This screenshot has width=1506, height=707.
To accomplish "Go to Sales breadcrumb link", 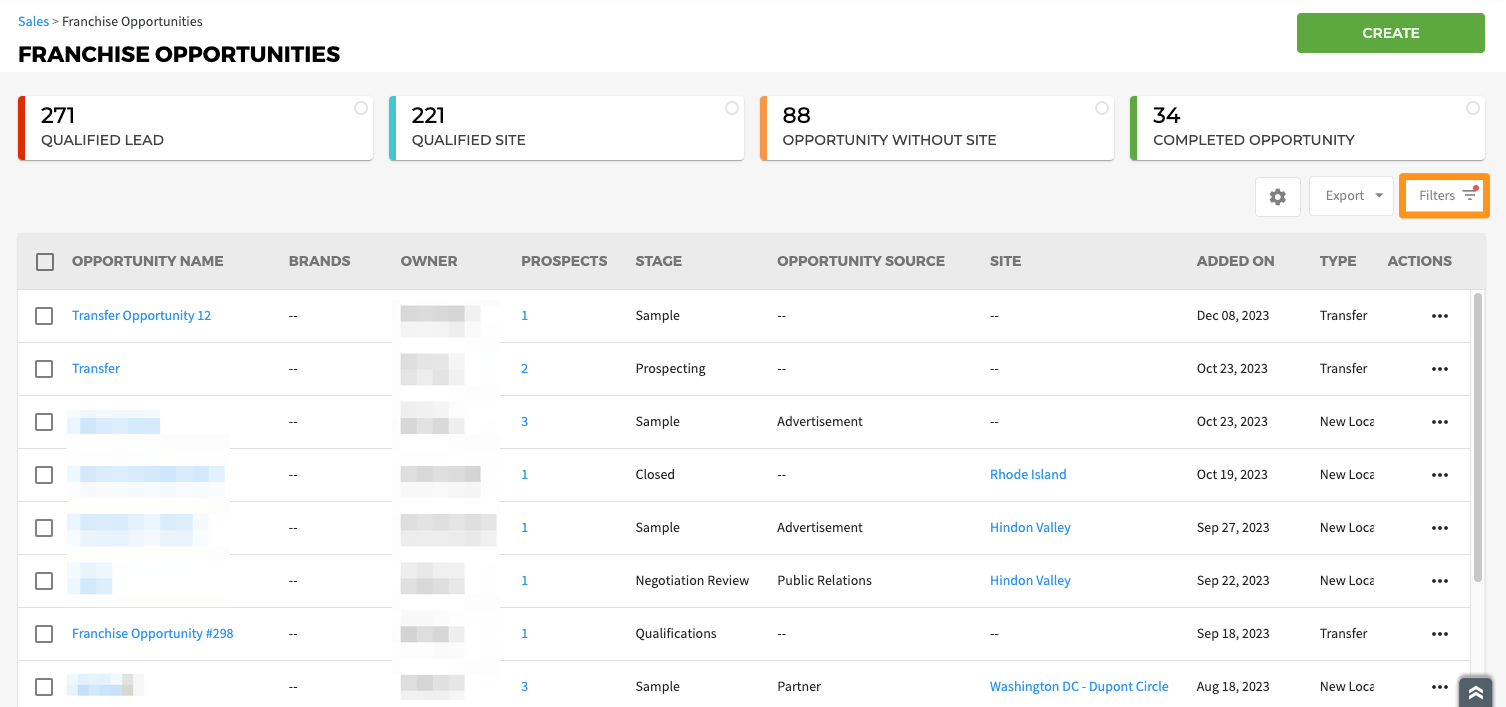I will point(33,21).
